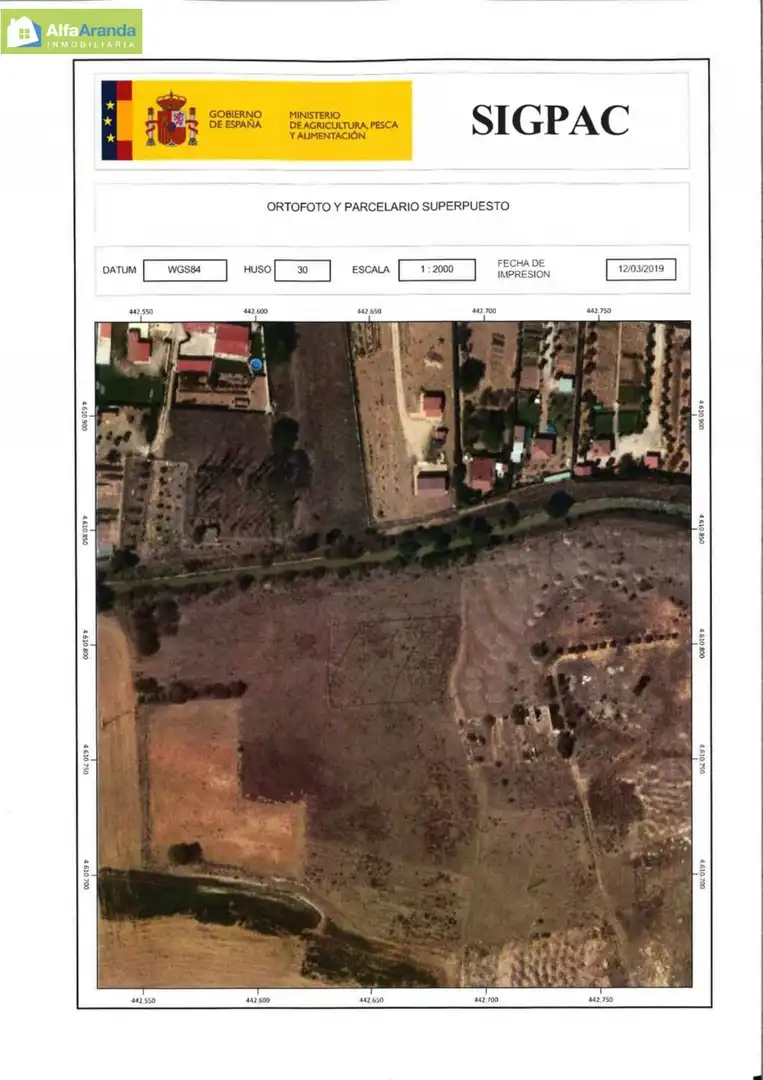Click left axis coordinate 4.610.800
The width and height of the screenshot is (763, 1080).
85,644
